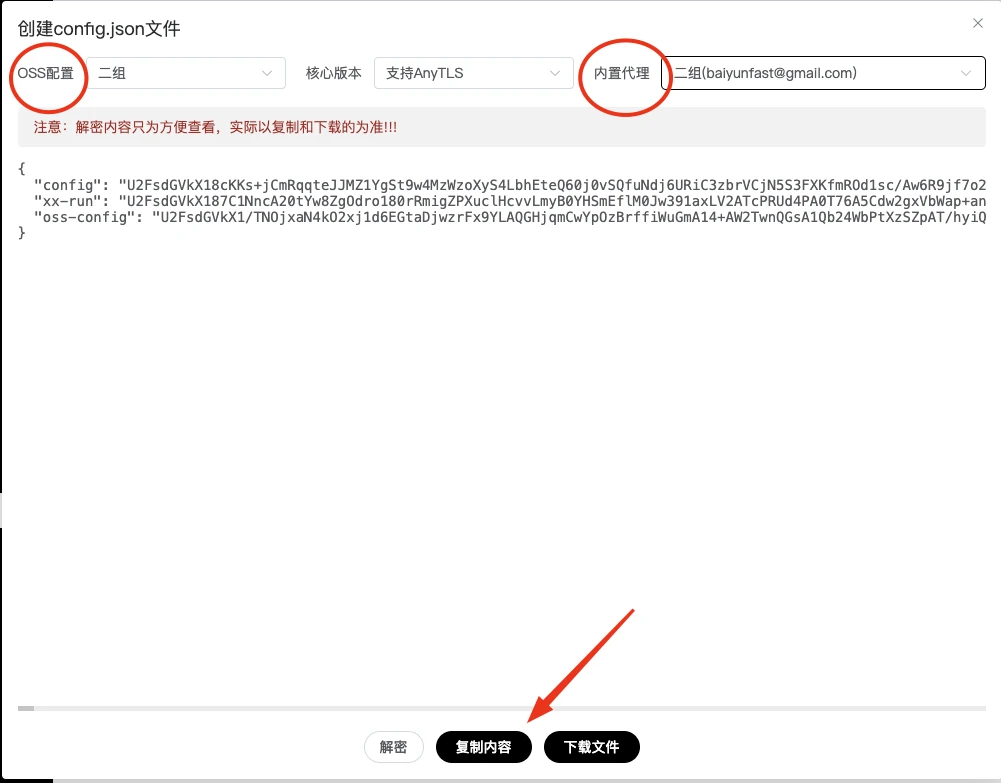Image resolution: width=1001 pixels, height=783 pixels.
Task: Click the encrypted "config" value line
Action: 500,184
